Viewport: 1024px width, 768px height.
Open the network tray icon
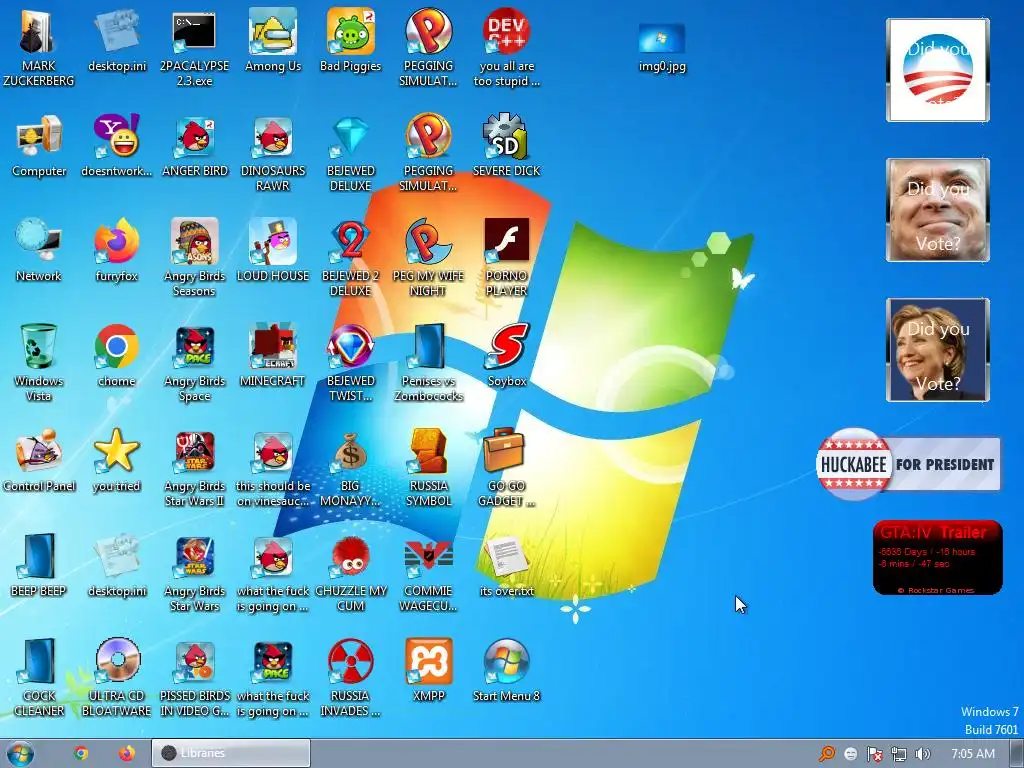point(899,754)
